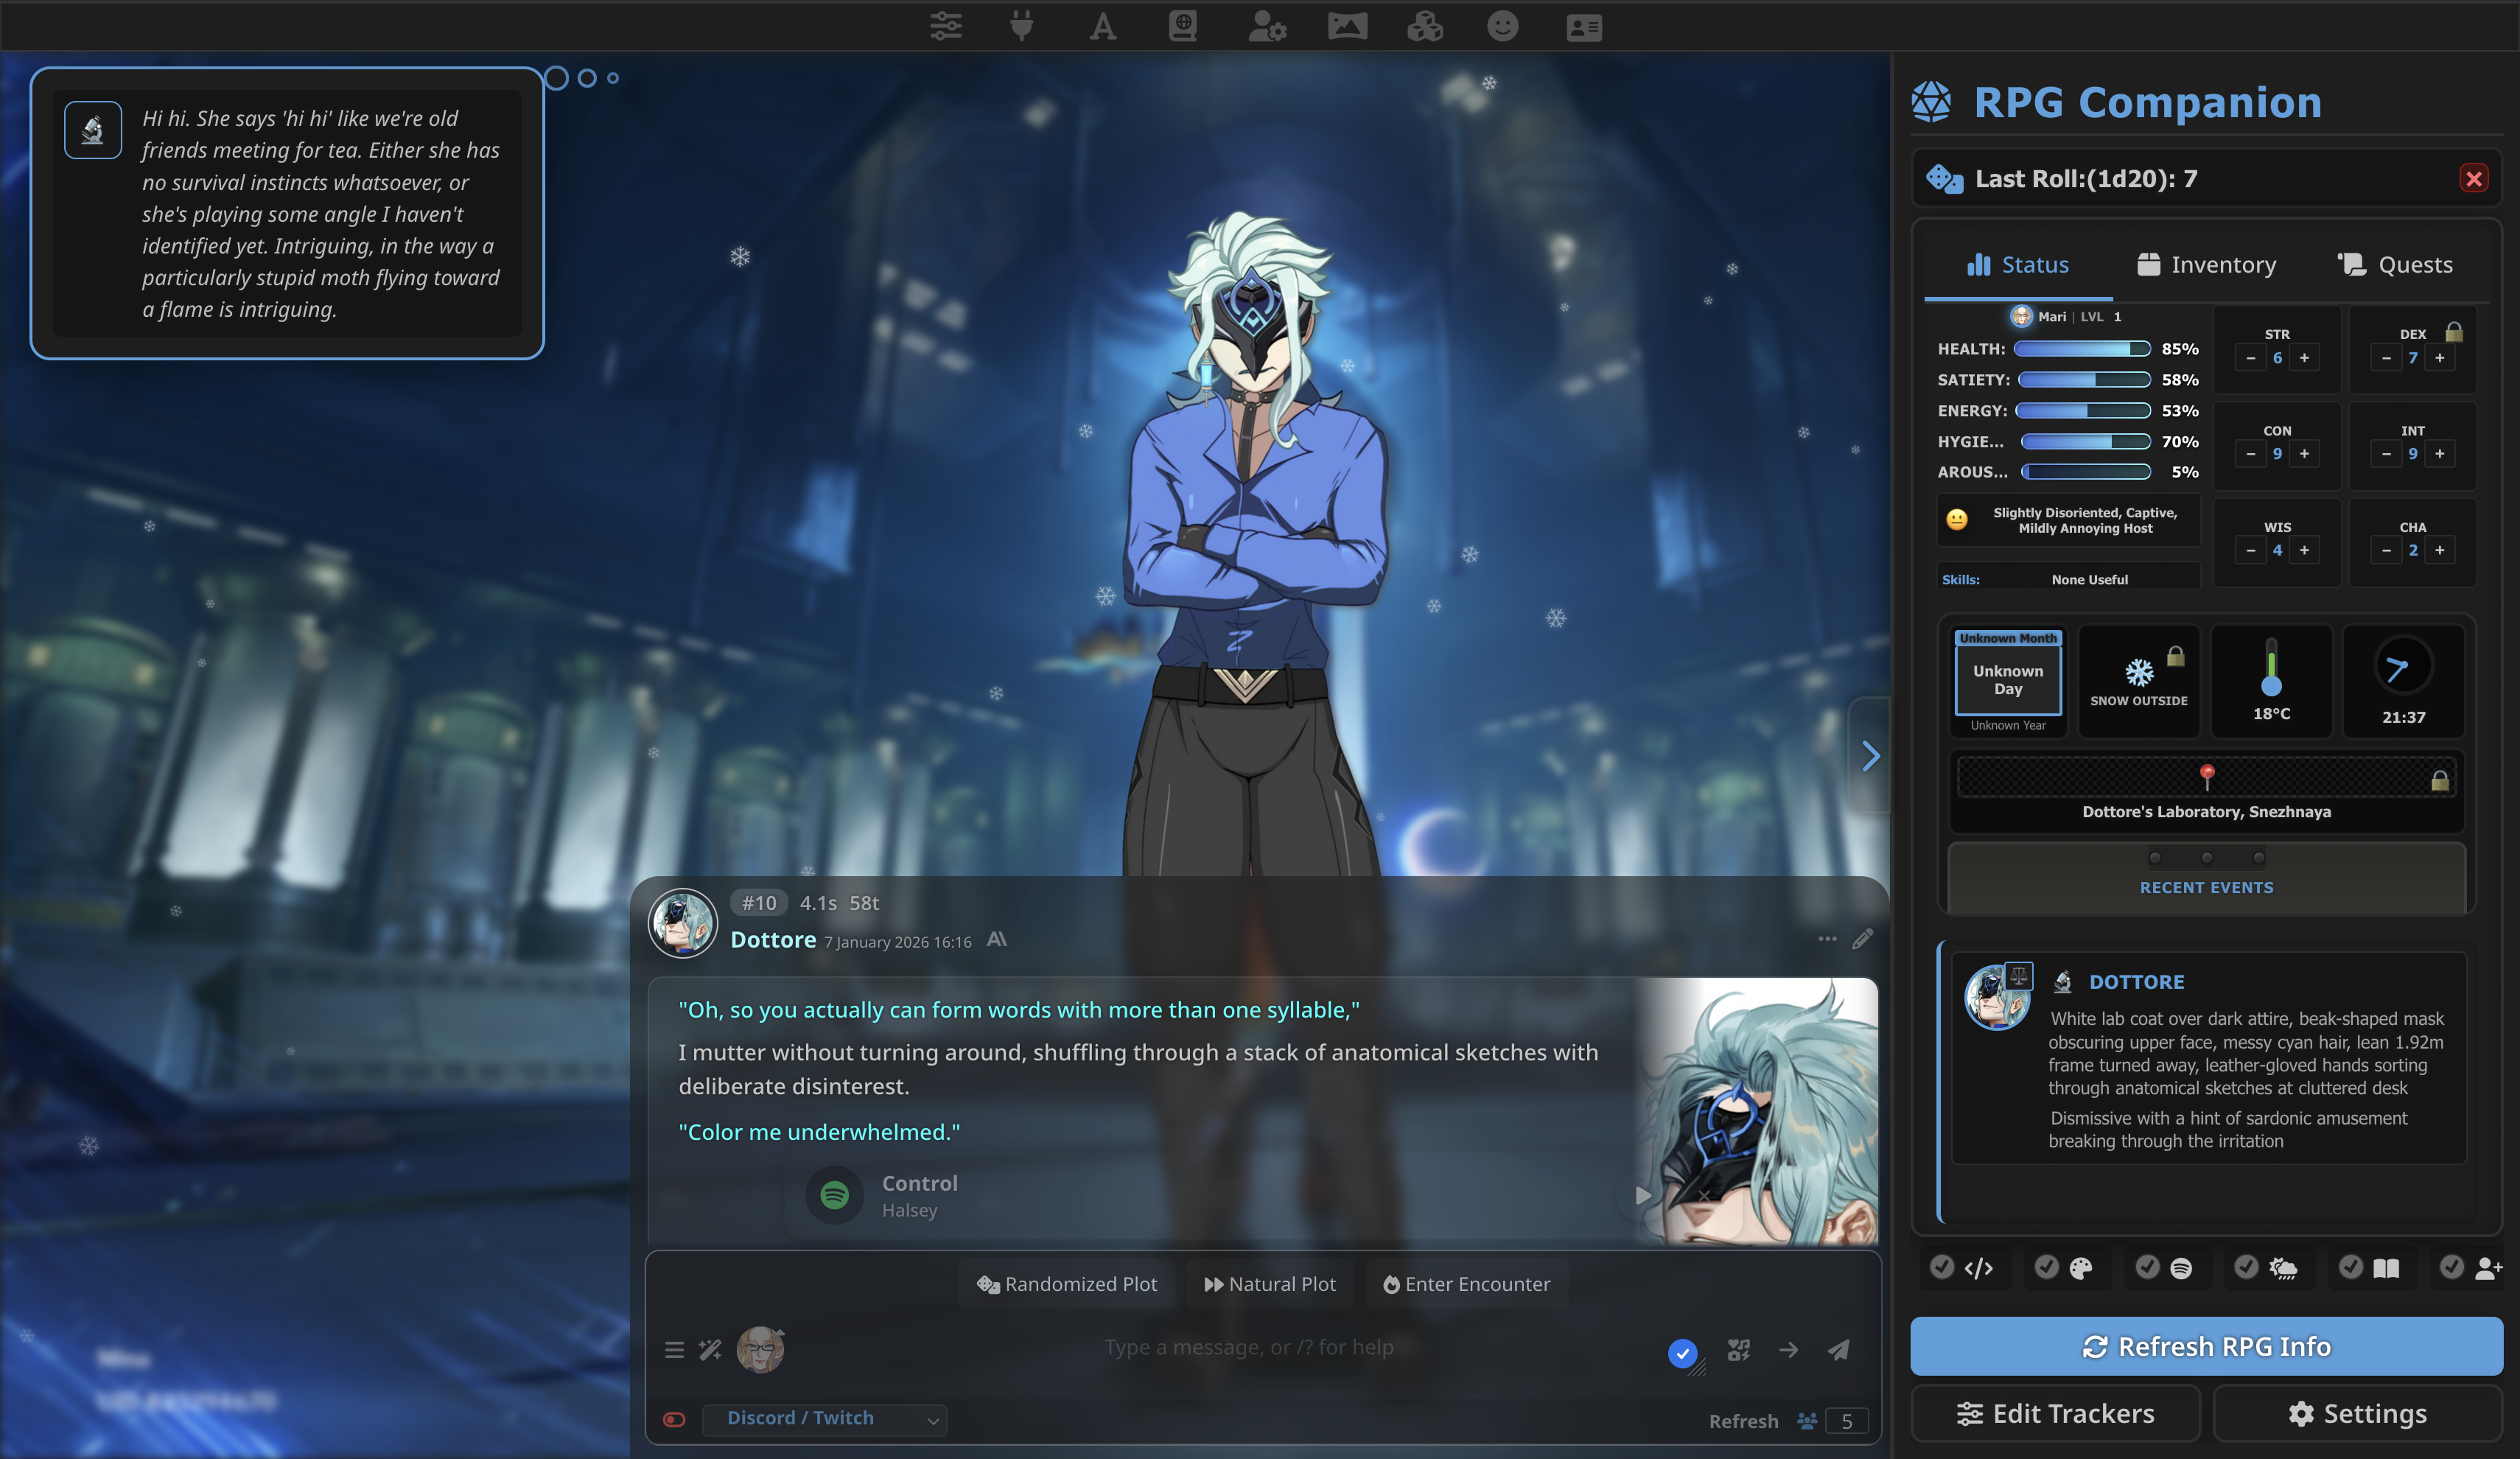
Task: Open World Info book-globe icon
Action: point(1182,26)
